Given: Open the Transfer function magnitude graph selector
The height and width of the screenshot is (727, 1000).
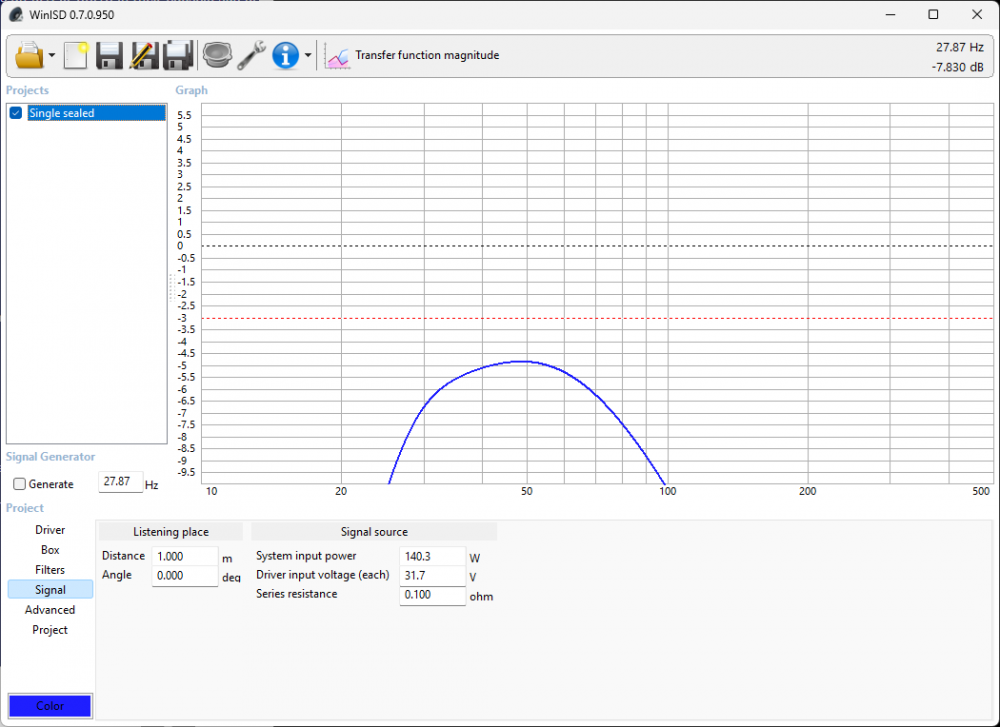Looking at the screenshot, I should (413, 56).
